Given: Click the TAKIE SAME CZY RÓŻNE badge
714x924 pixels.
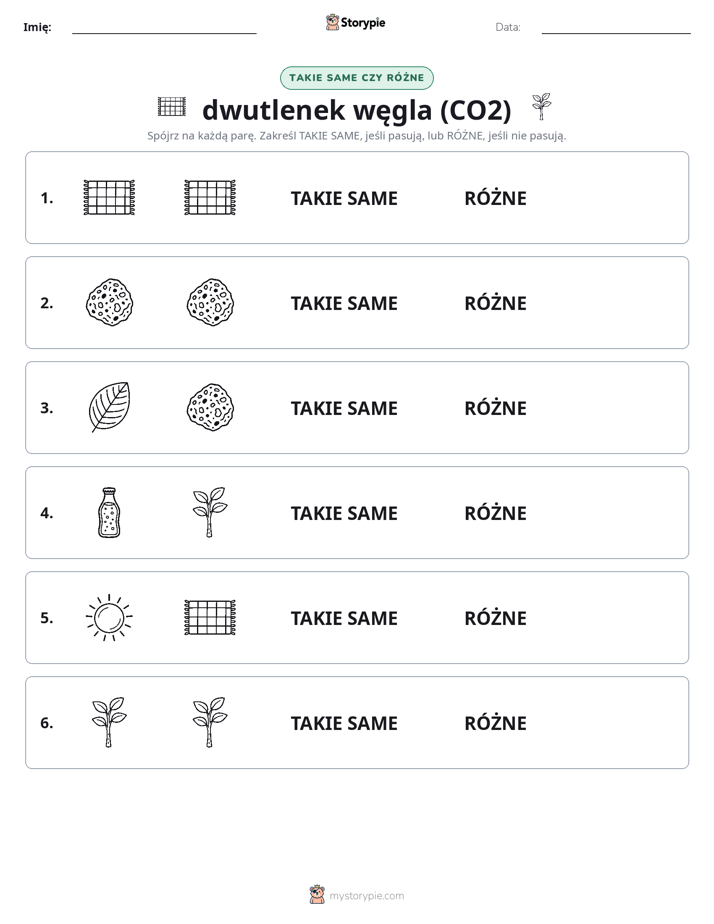Looking at the screenshot, I should 356,78.
